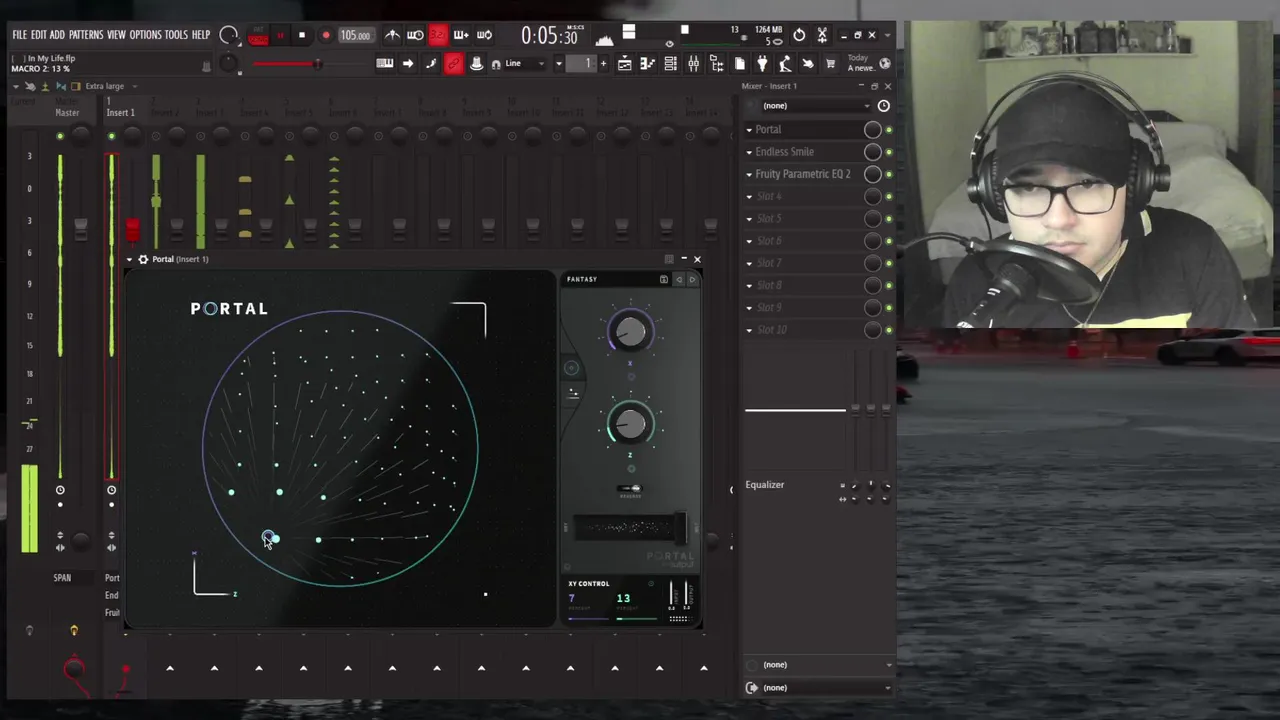This screenshot has width=1280, height=720.
Task: Open the playlist view icon
Action: (625, 63)
